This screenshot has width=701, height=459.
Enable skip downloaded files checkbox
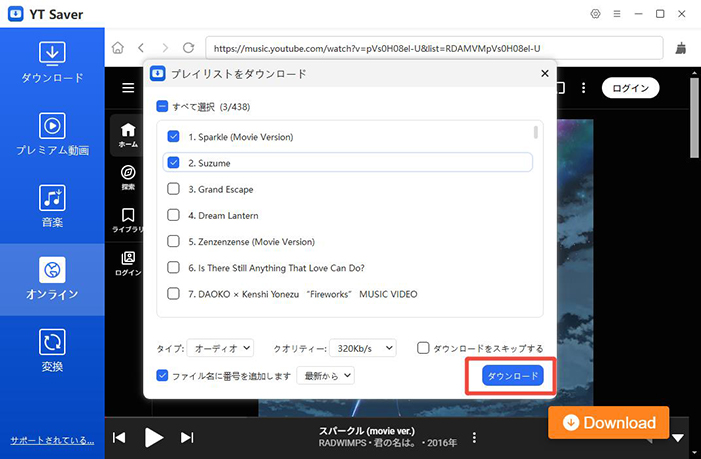pyautogui.click(x=423, y=348)
